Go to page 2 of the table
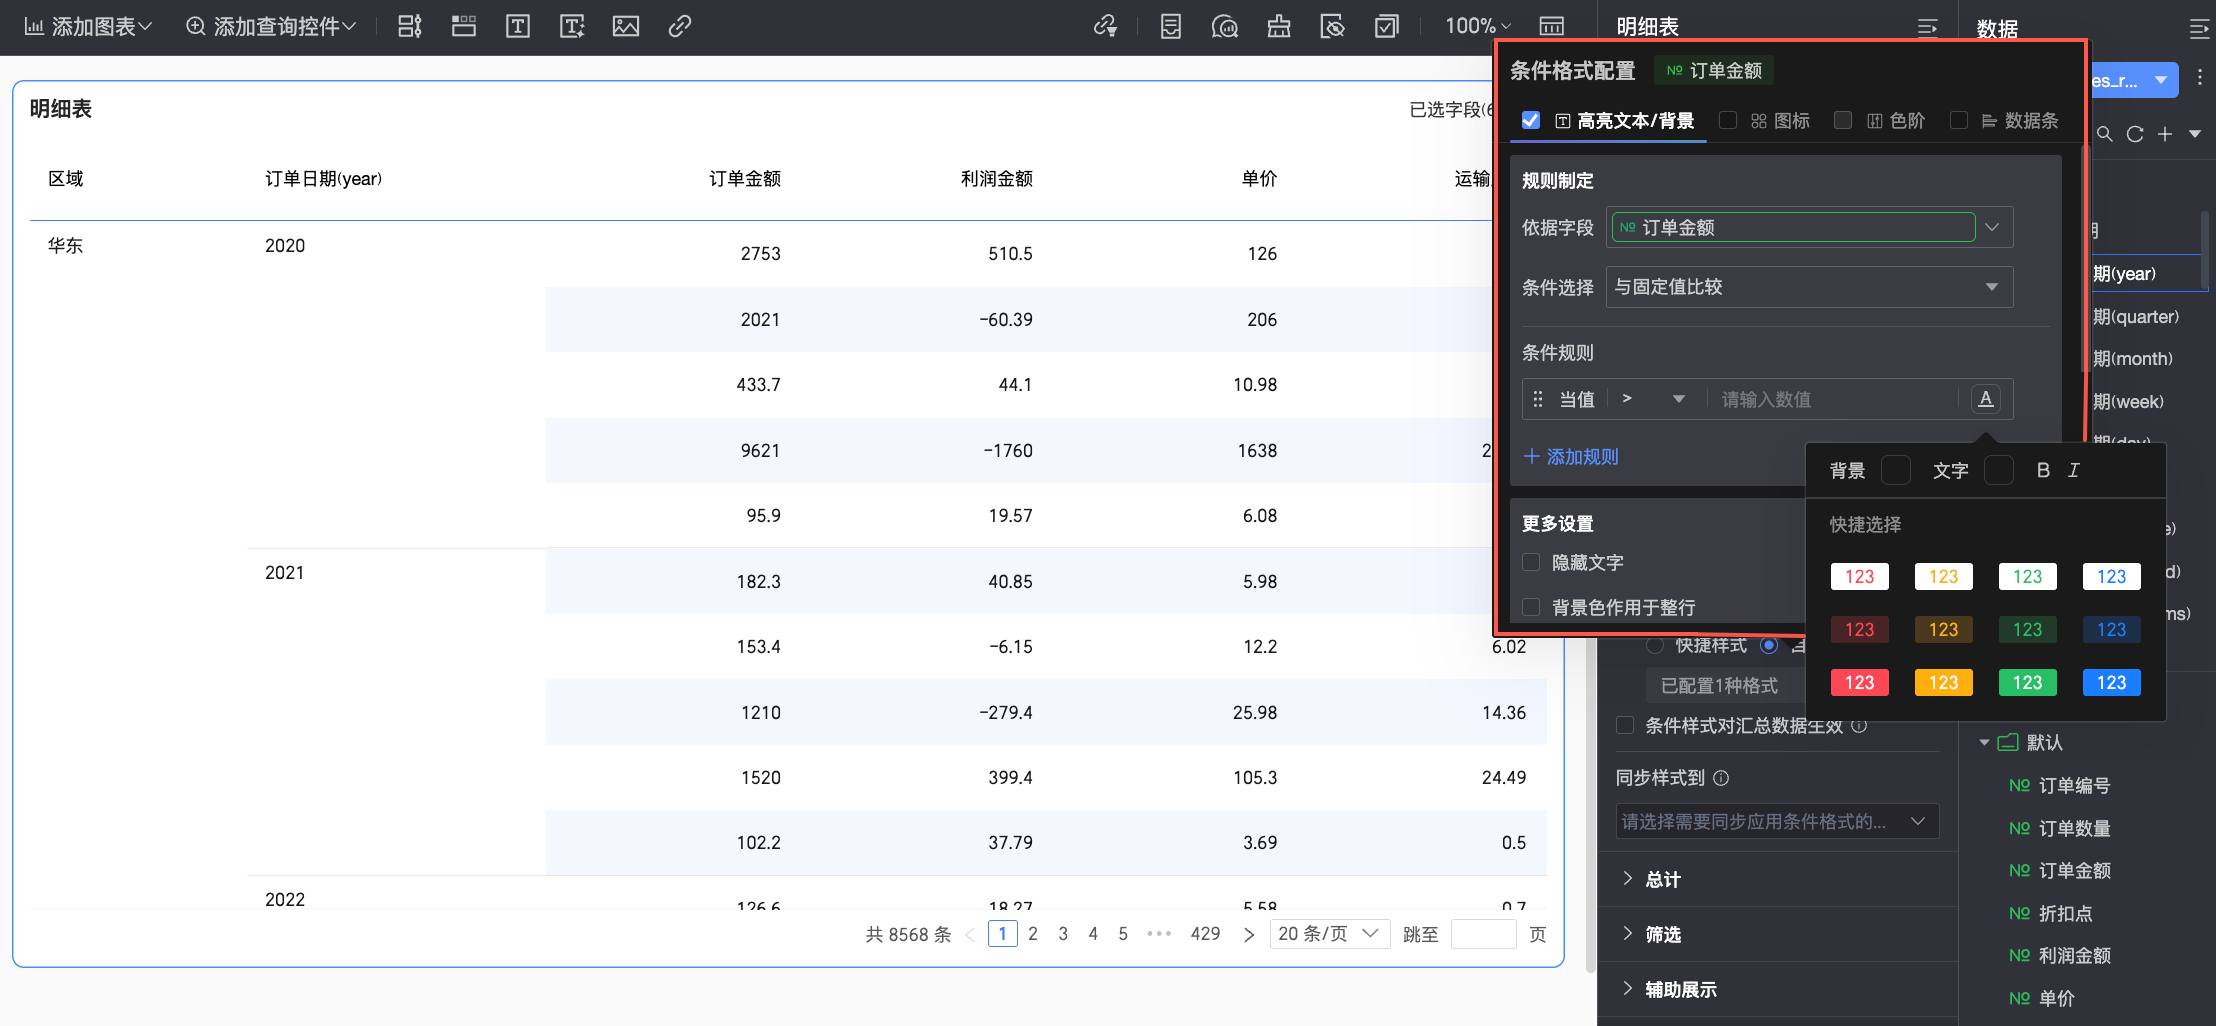The width and height of the screenshot is (2216, 1026). [1033, 934]
